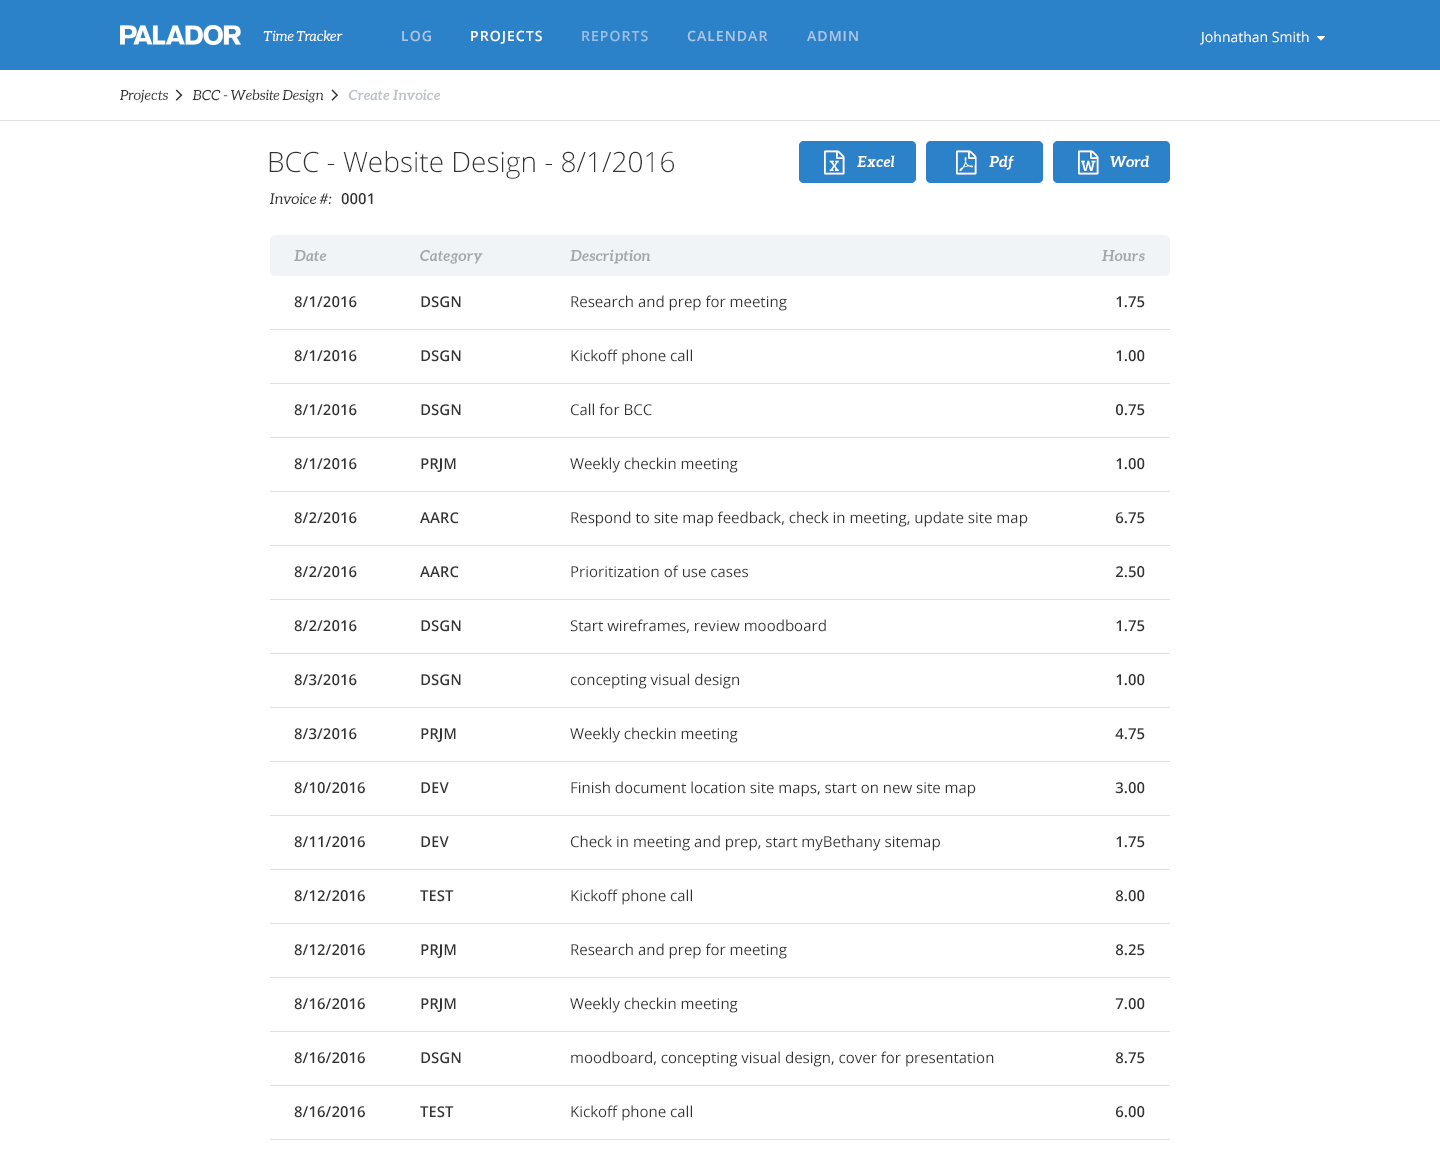Select the 4.75 hours value
This screenshot has width=1440, height=1166.
1130,734
